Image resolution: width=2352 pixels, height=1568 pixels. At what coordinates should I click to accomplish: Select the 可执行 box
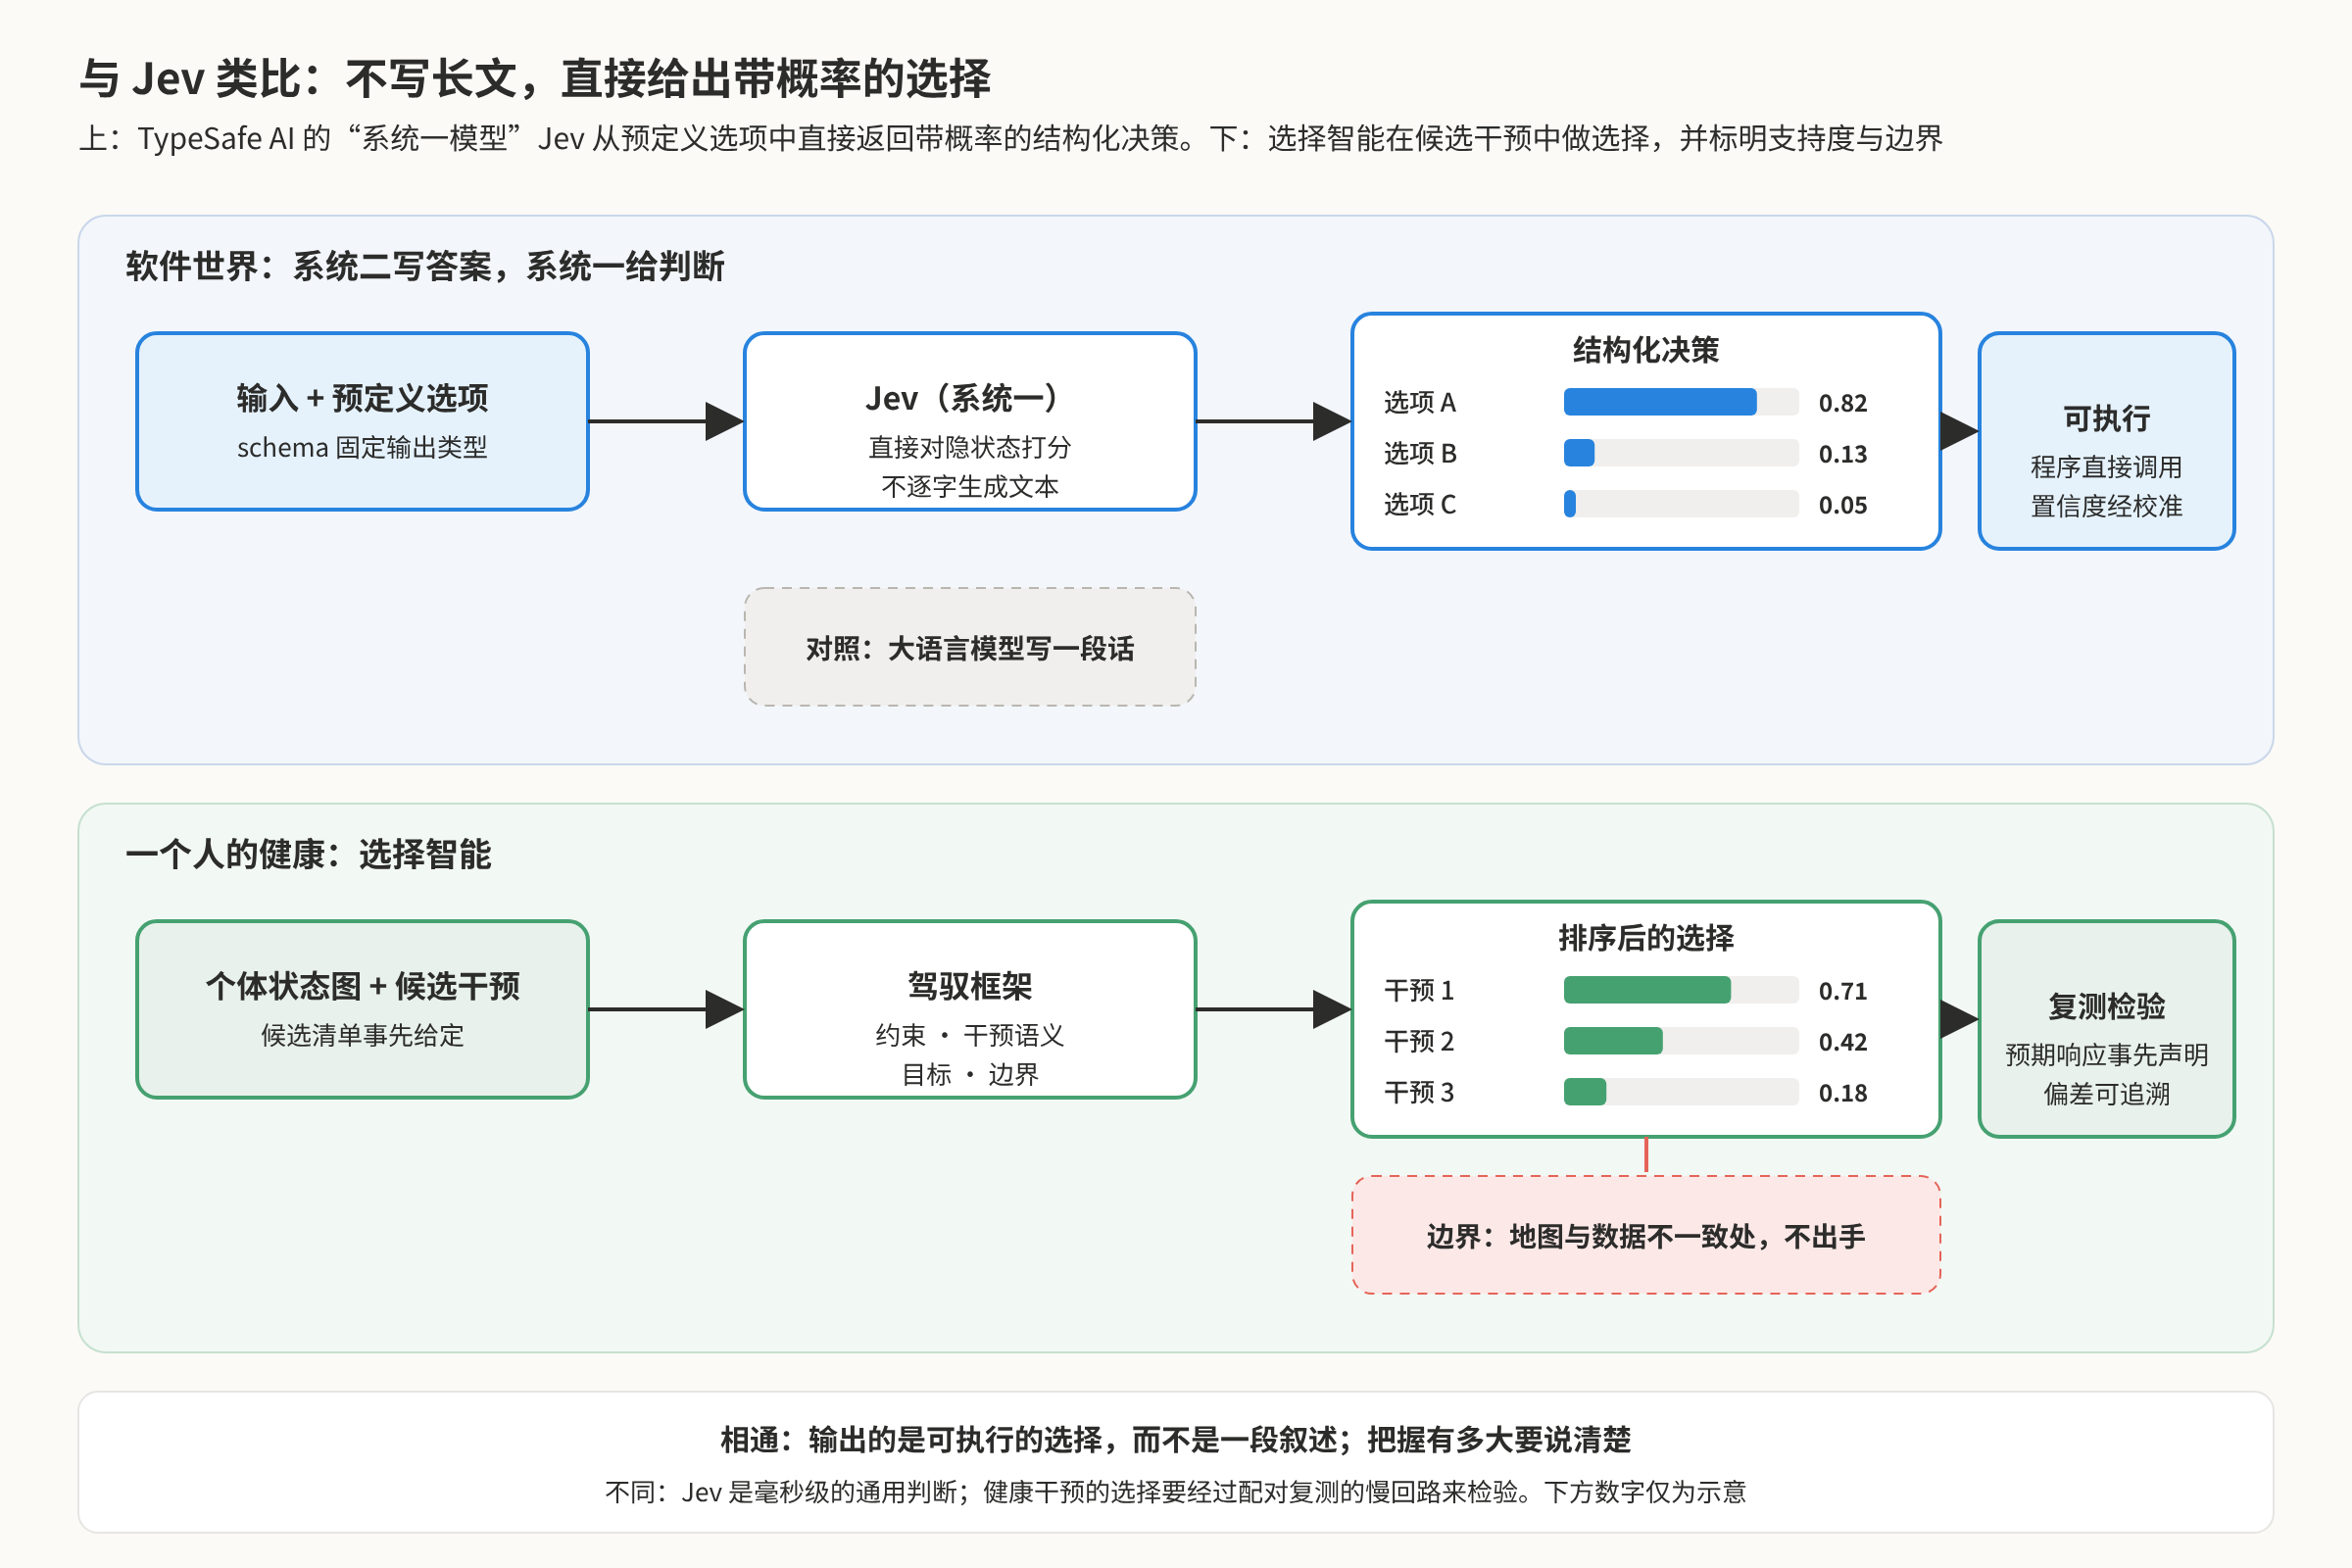point(2106,441)
